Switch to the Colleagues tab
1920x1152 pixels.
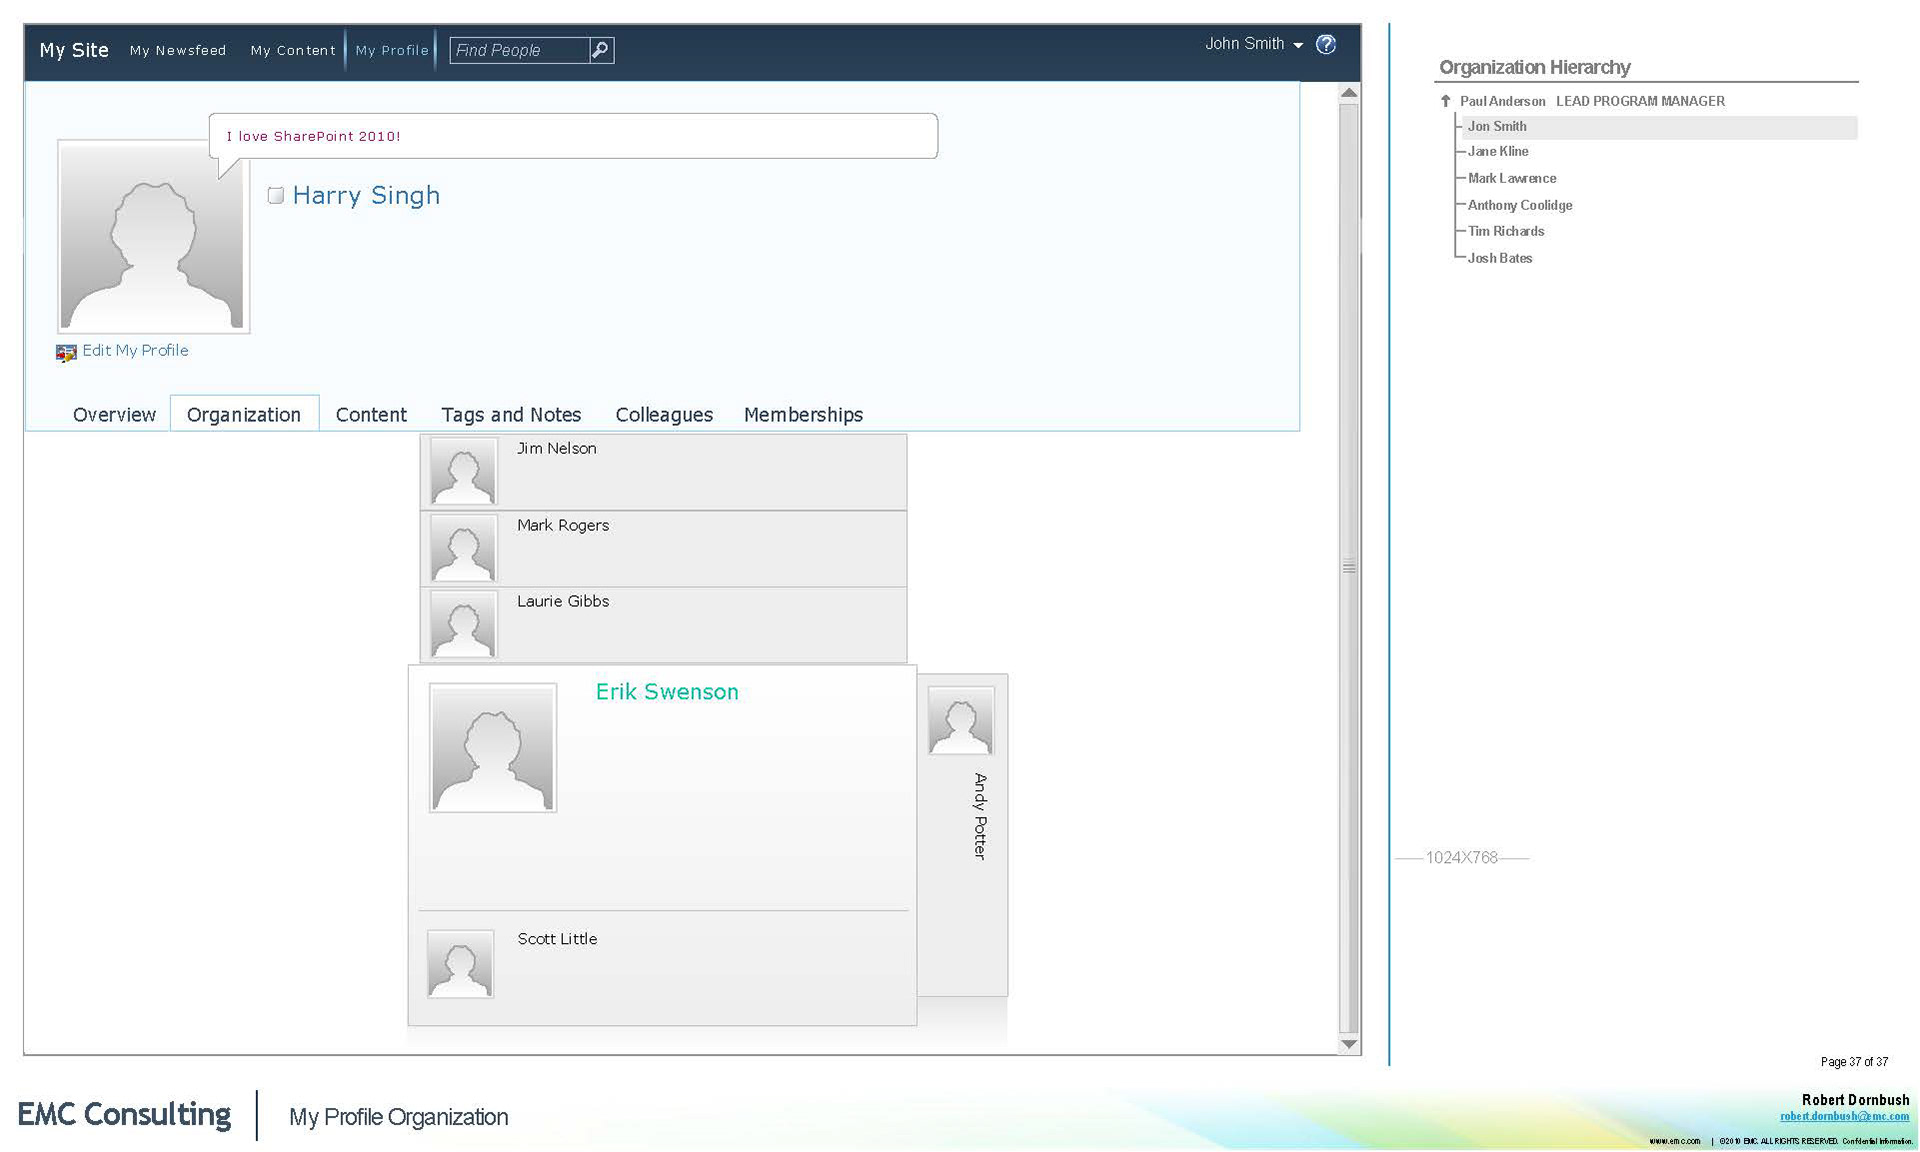click(x=664, y=415)
